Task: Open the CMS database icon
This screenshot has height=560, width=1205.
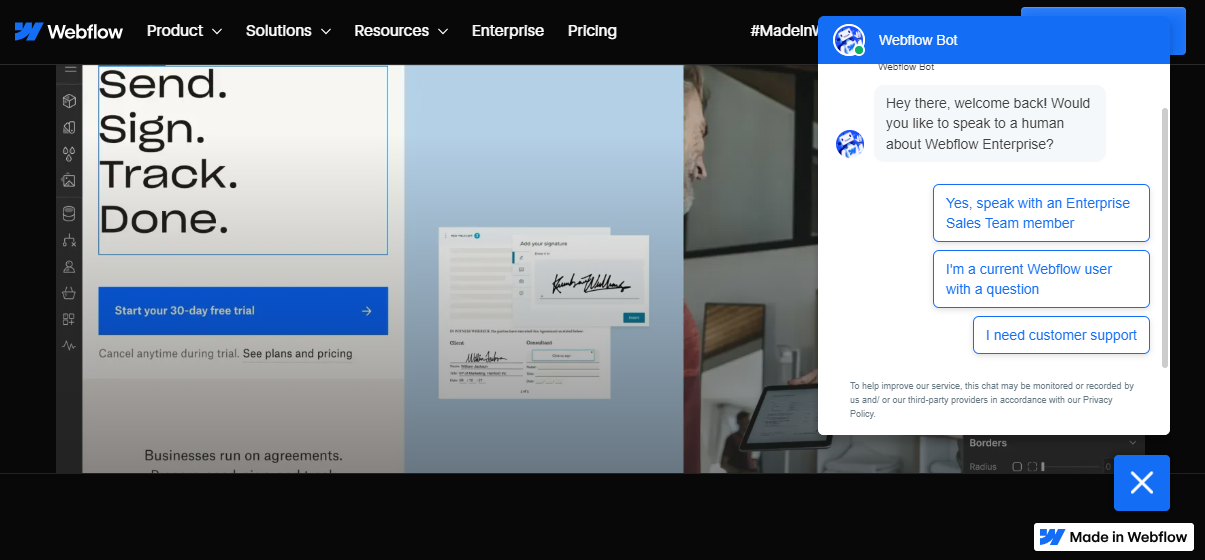Action: [x=69, y=213]
